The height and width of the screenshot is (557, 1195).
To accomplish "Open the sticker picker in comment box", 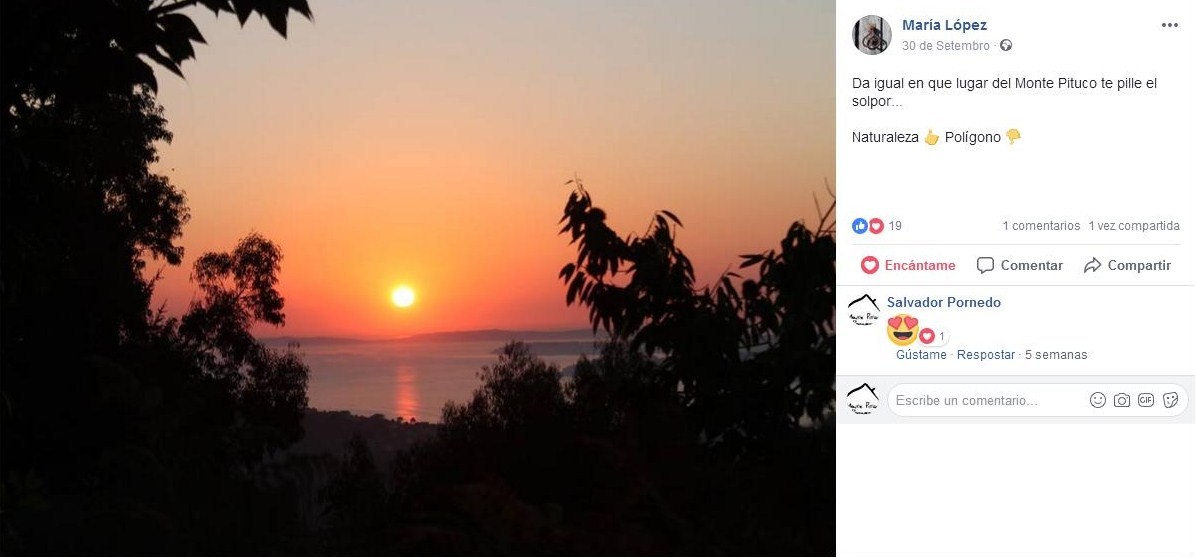I will (1170, 401).
